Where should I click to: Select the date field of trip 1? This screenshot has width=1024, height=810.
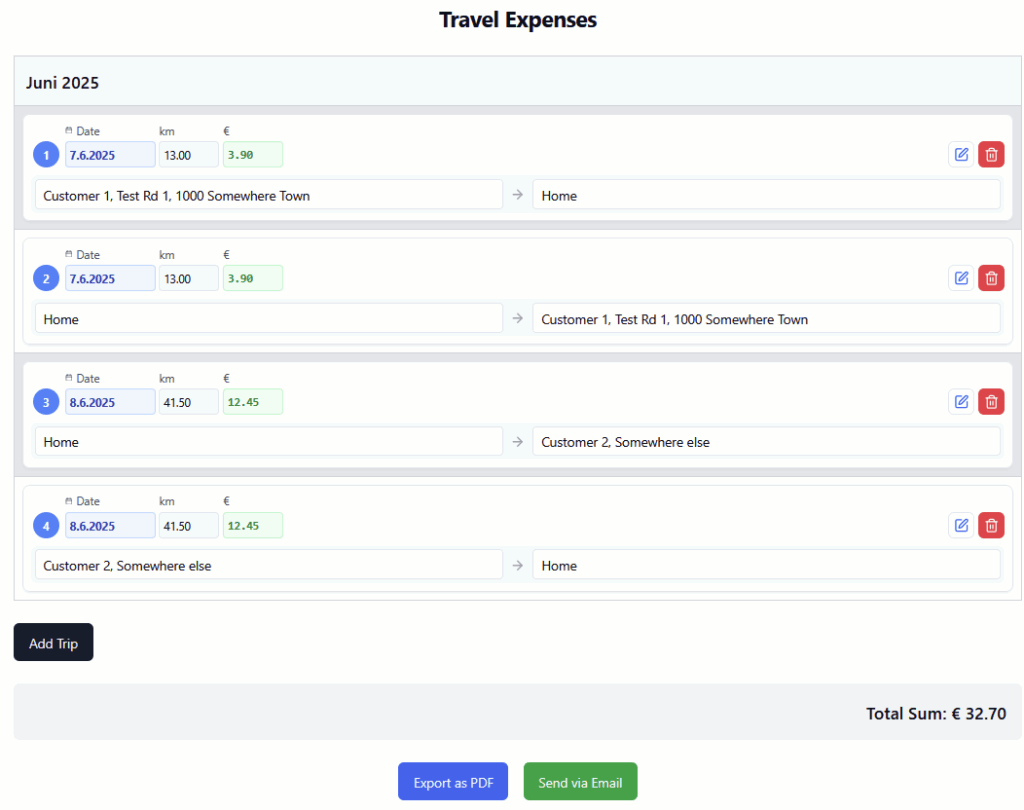tap(110, 155)
